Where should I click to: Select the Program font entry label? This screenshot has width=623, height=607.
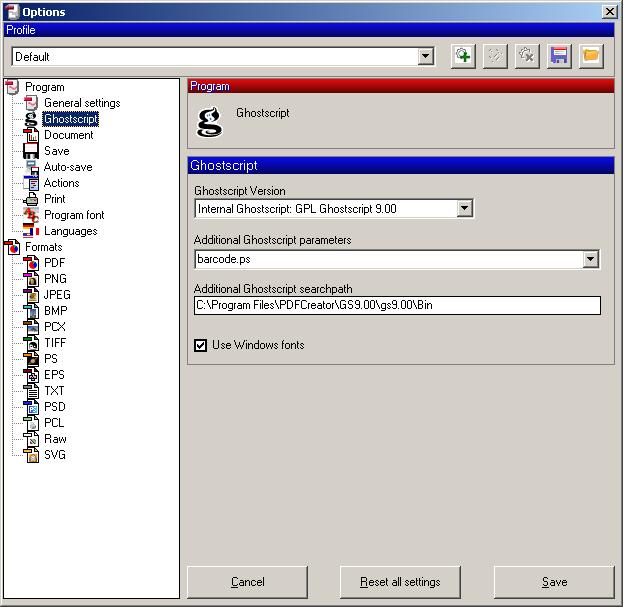pyautogui.click(x=74, y=215)
